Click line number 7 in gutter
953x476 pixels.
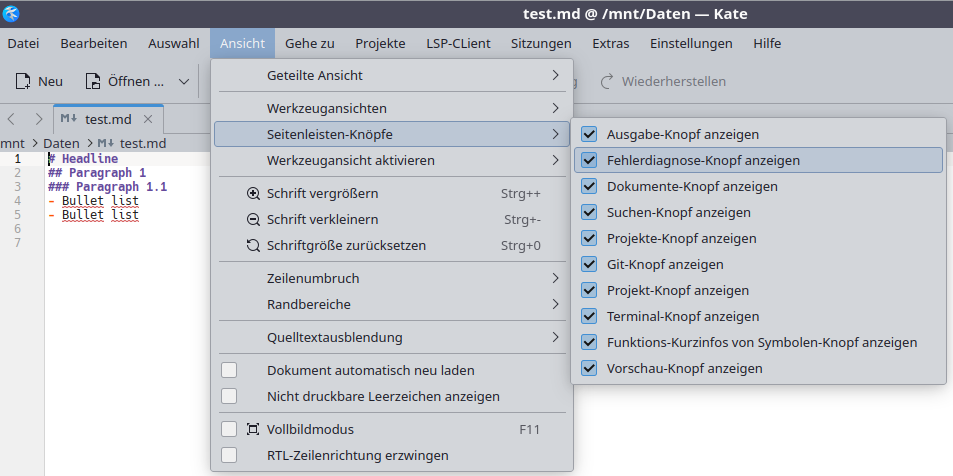tap(17, 243)
